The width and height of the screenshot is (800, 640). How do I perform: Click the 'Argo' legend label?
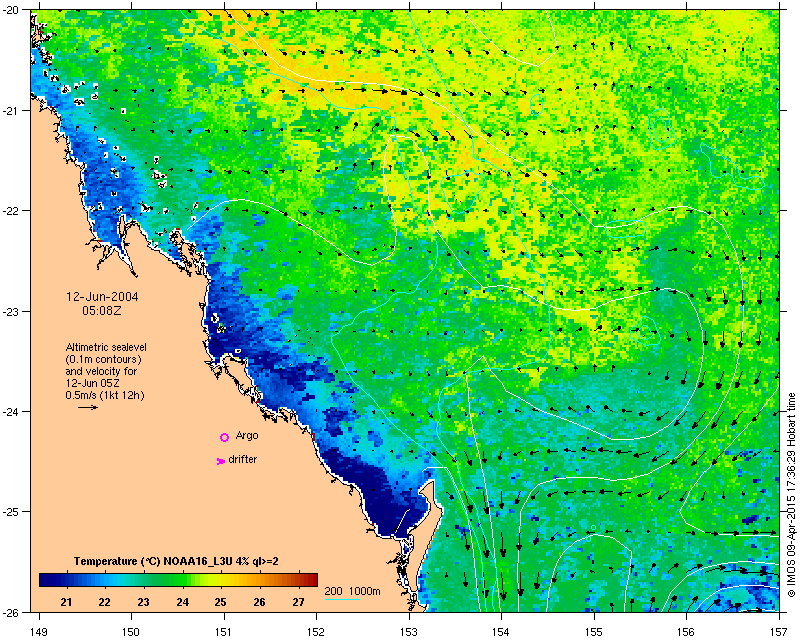[x=247, y=436]
